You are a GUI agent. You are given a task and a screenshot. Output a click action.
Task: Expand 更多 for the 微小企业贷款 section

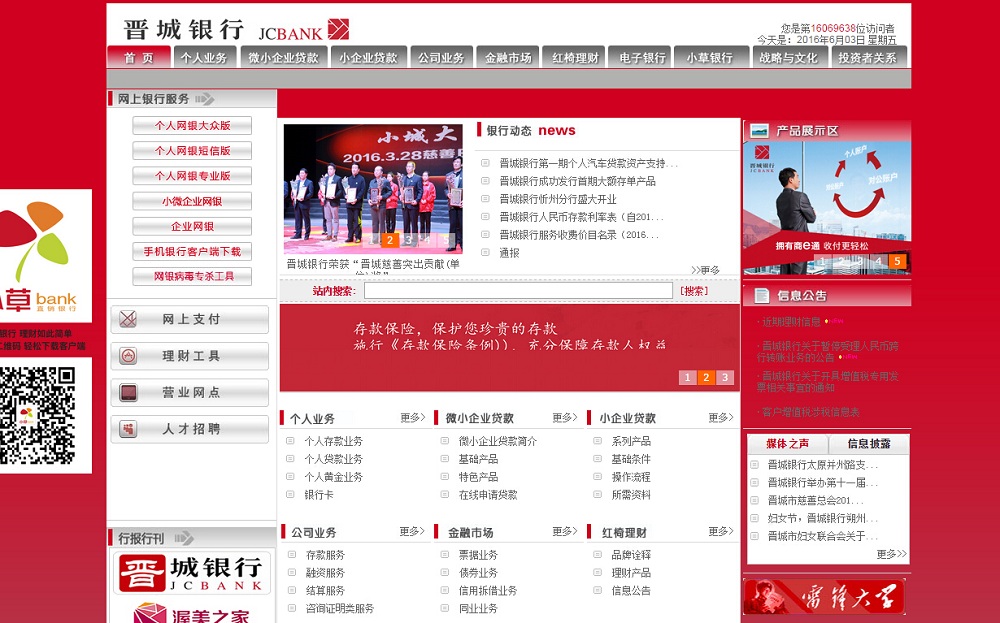tap(565, 418)
